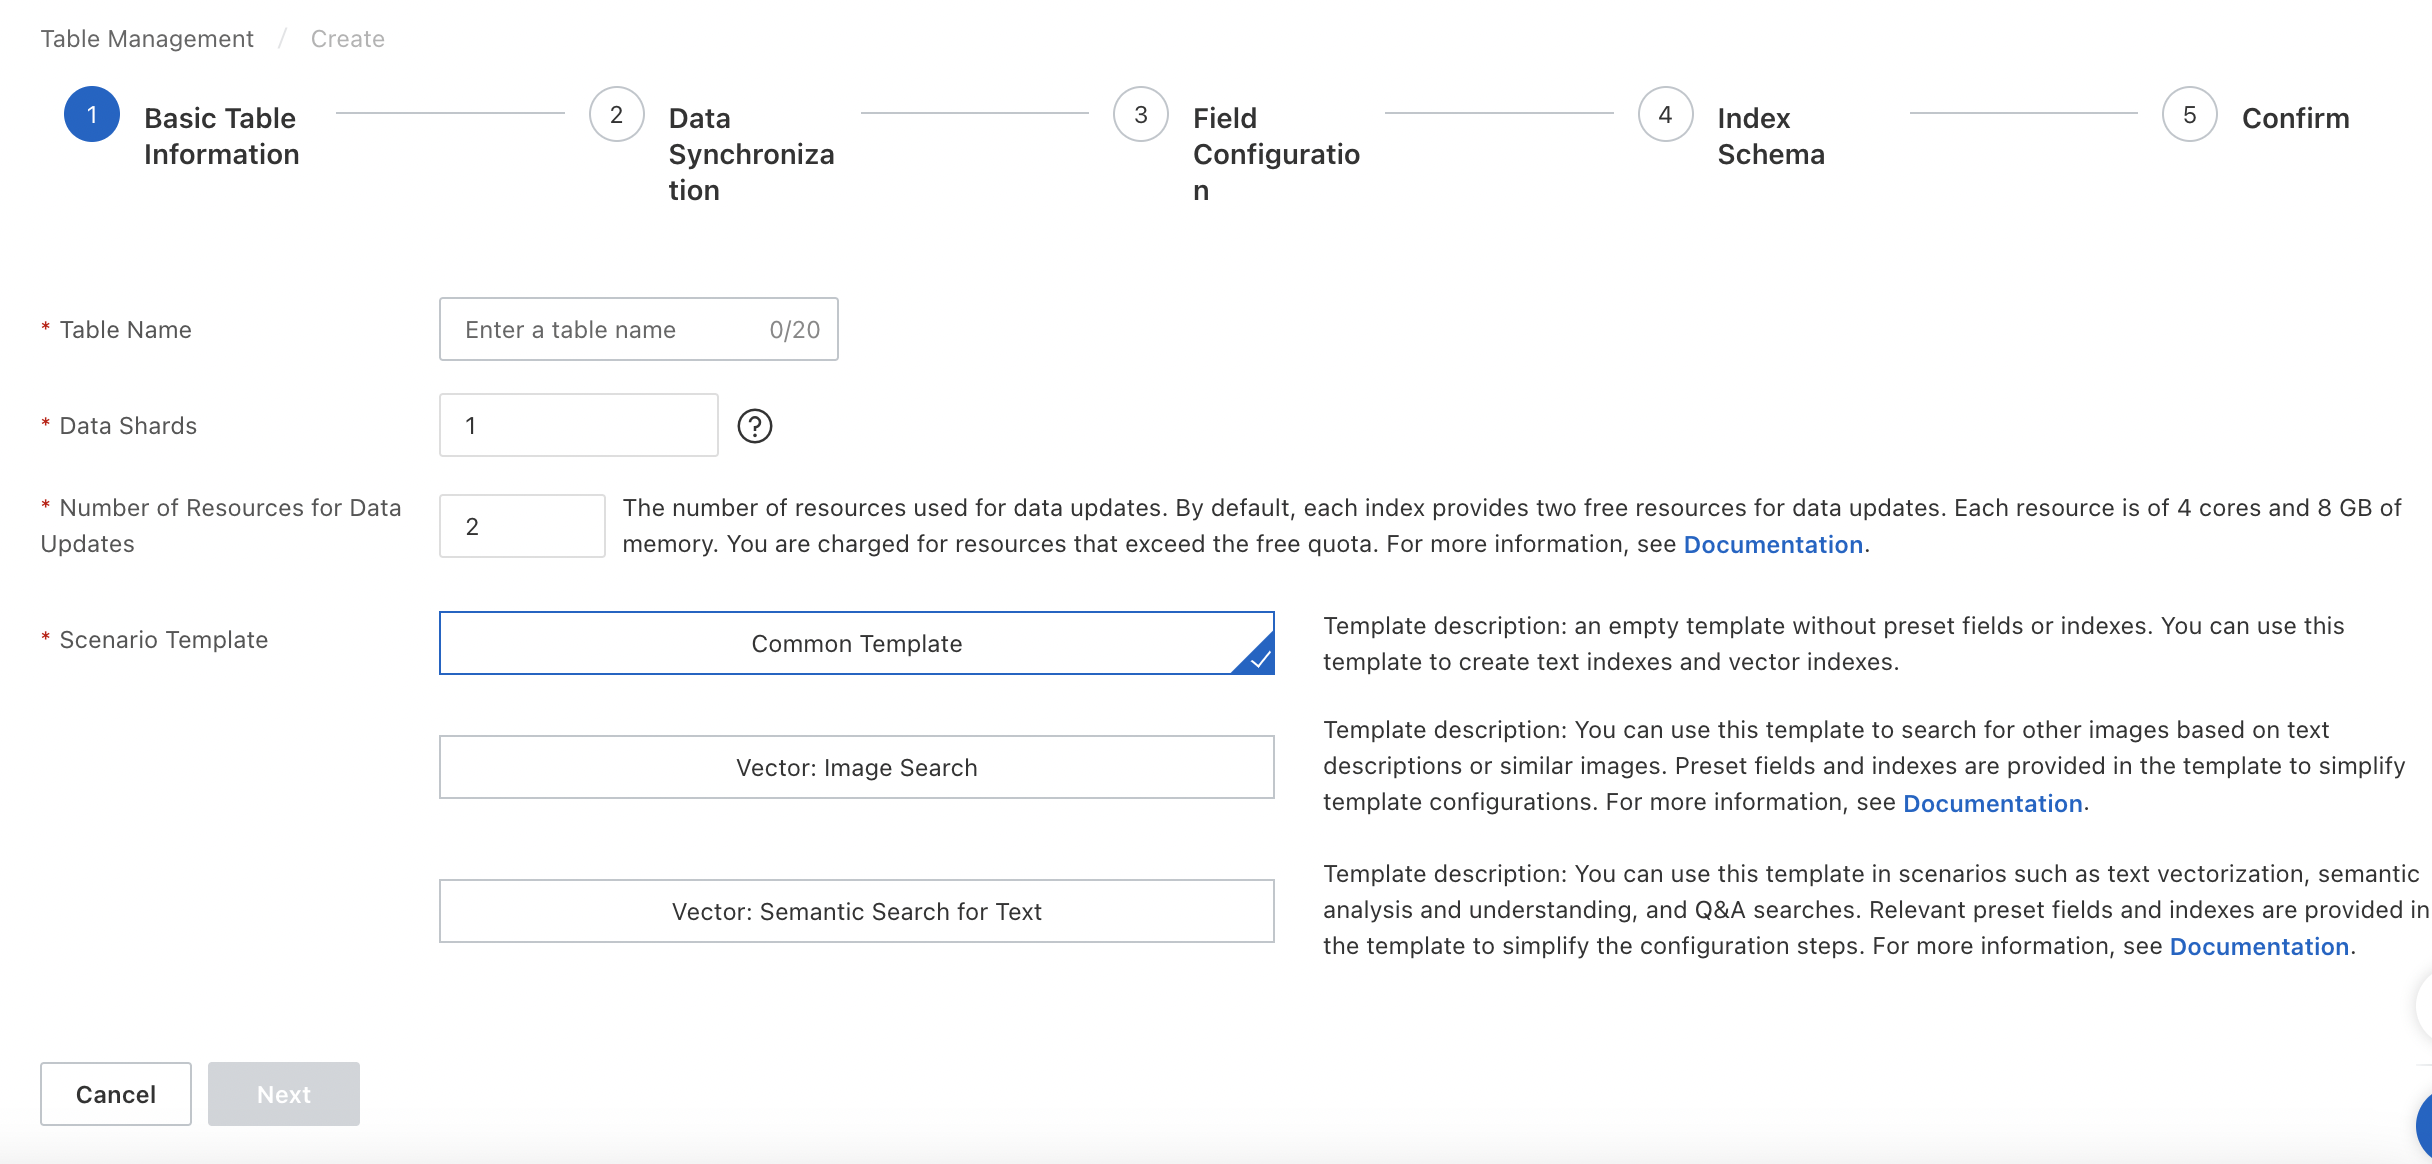The image size is (2432, 1164).
Task: Open Documentation link for data update resources
Action: [1773, 545]
